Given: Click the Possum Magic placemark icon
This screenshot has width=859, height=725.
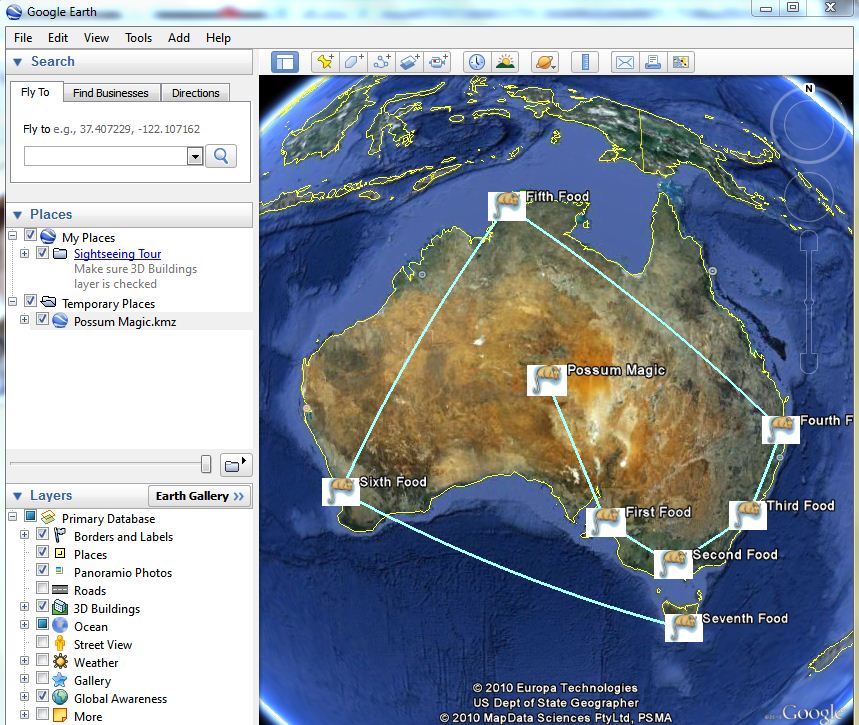Looking at the screenshot, I should click(x=547, y=380).
